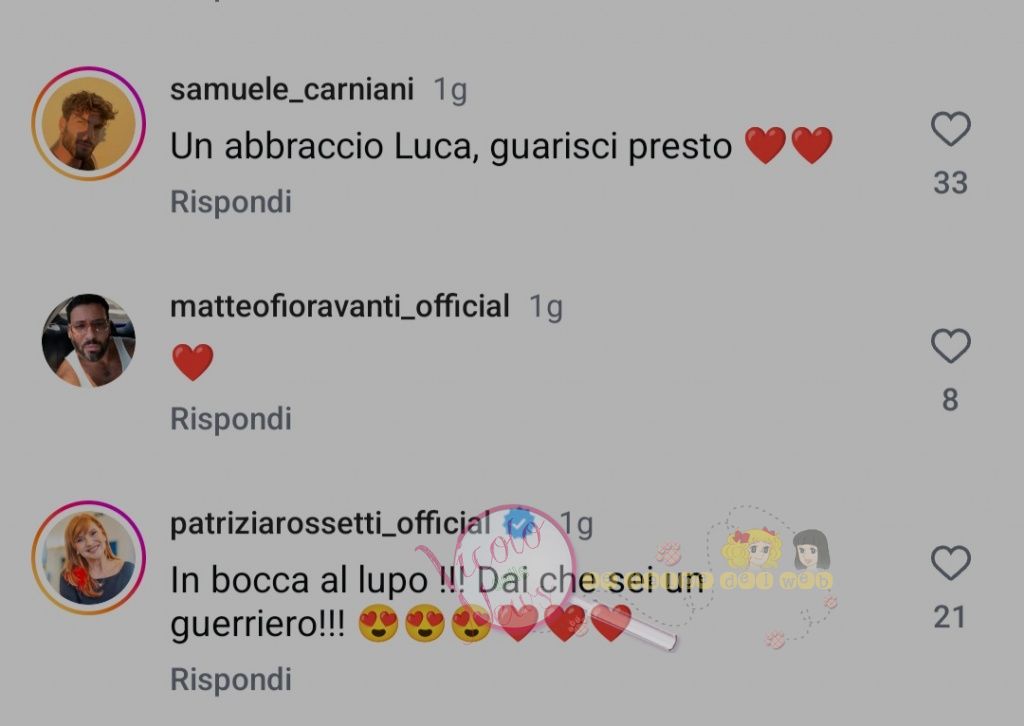Like samuele_carniani's comment with the heart

[x=950, y=129]
